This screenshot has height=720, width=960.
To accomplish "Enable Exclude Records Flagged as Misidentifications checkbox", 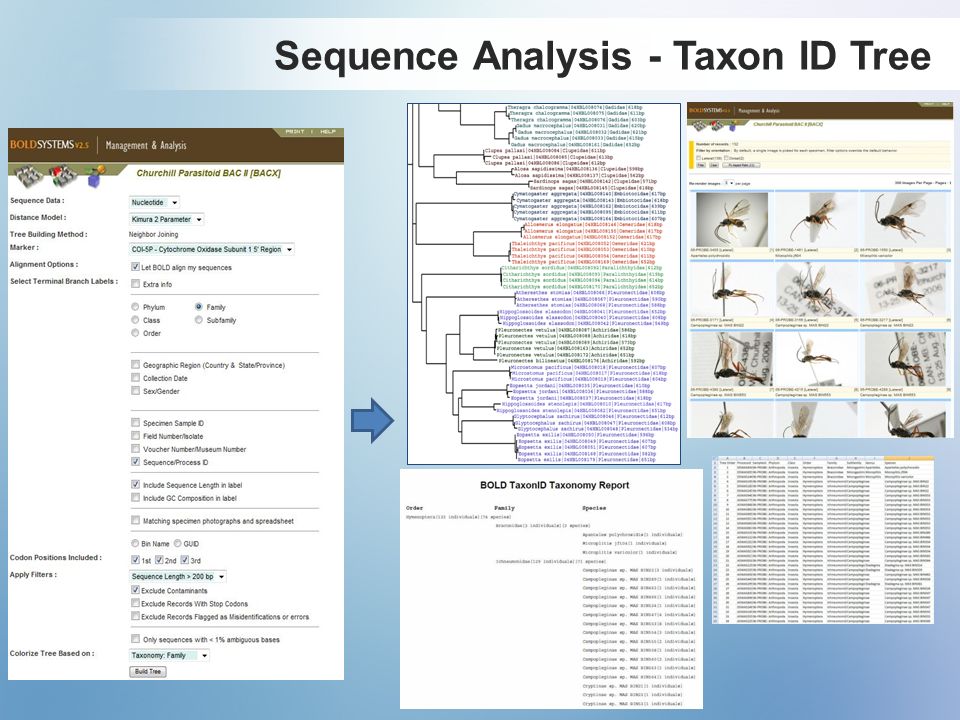I will pos(135,616).
